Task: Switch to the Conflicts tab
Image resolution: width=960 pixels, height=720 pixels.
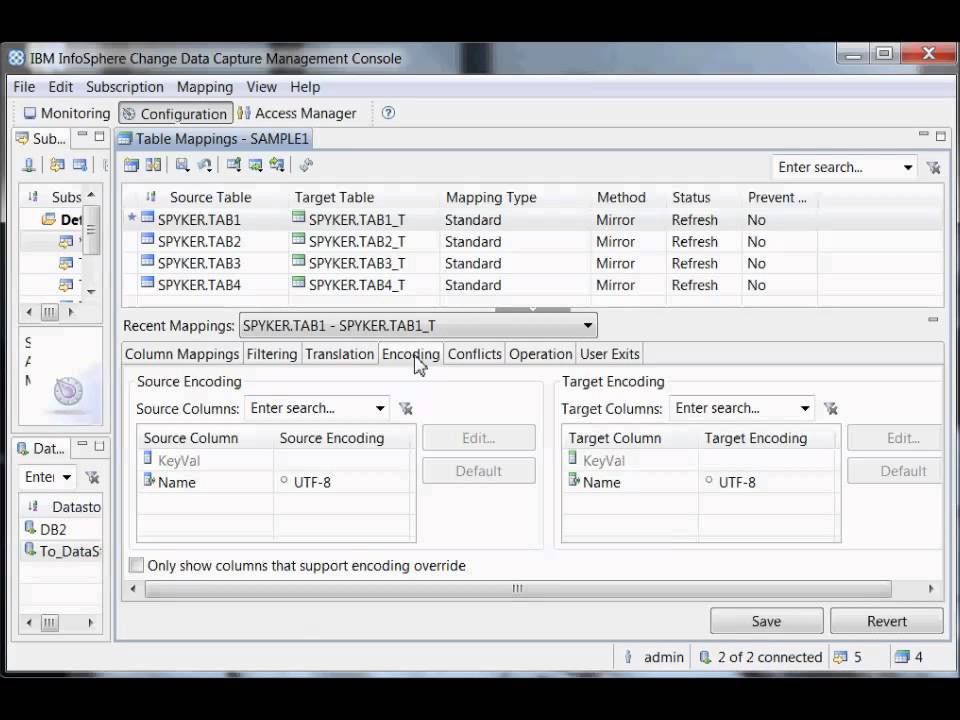Action: (474, 354)
